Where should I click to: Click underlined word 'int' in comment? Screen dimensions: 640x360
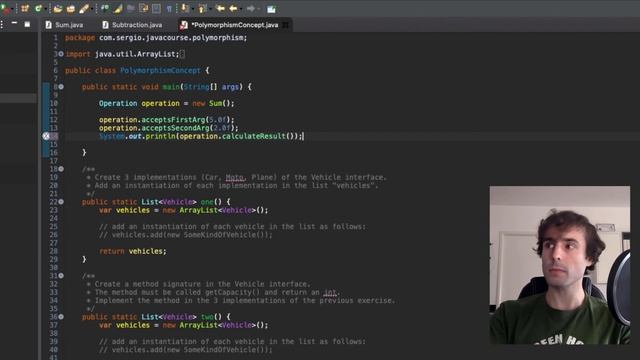point(330,292)
